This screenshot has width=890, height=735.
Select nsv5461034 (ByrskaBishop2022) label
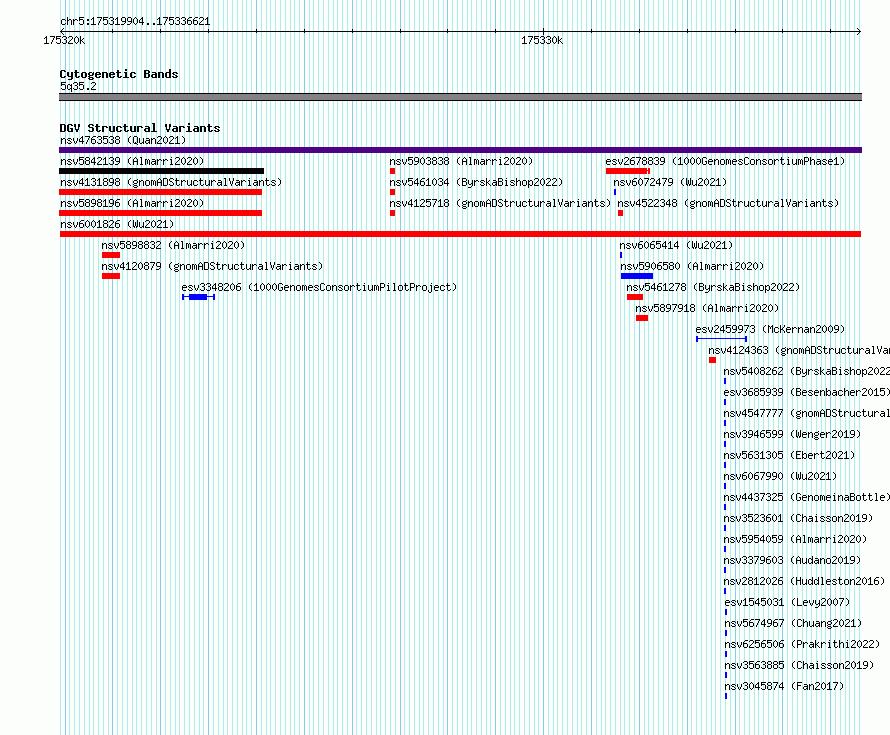(476, 182)
